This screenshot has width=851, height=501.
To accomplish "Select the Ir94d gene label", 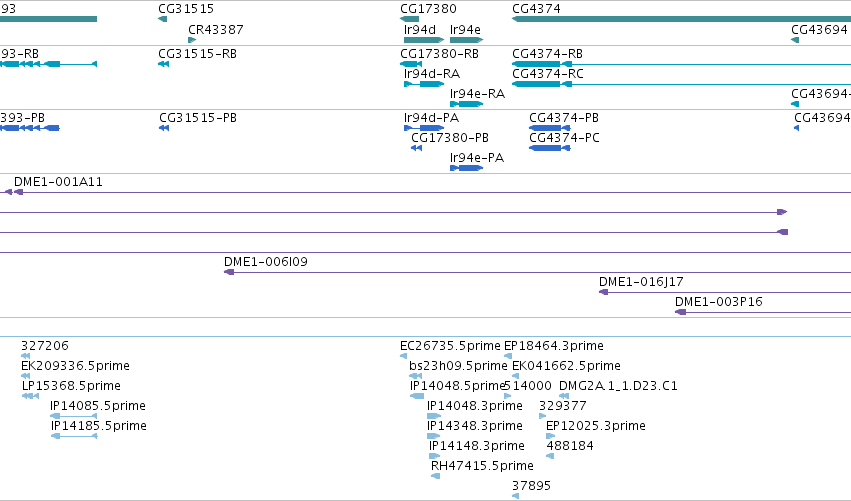I will 420,30.
